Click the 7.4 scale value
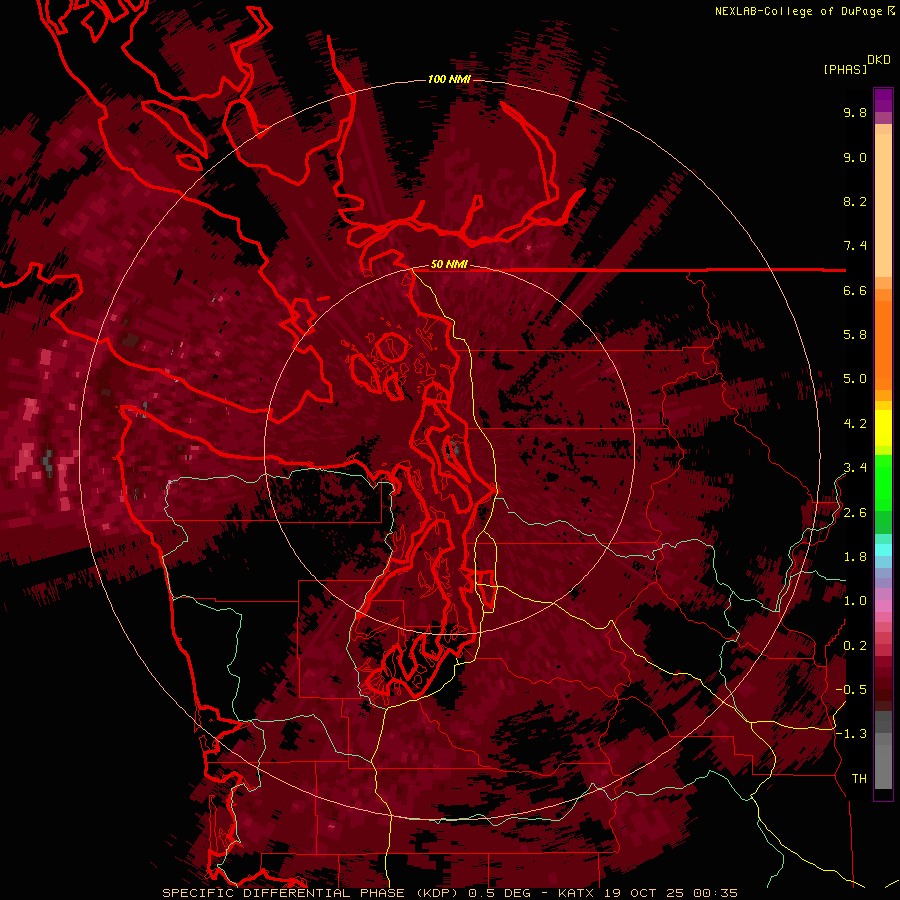Image resolution: width=900 pixels, height=900 pixels. pyautogui.click(x=855, y=246)
